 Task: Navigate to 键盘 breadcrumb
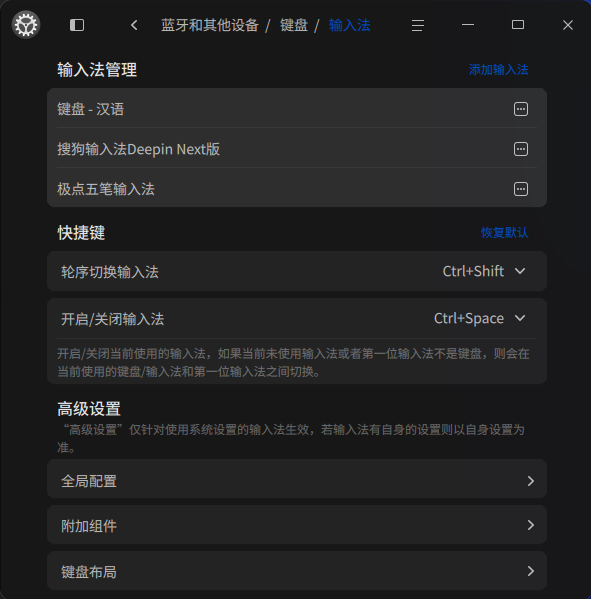click(294, 26)
